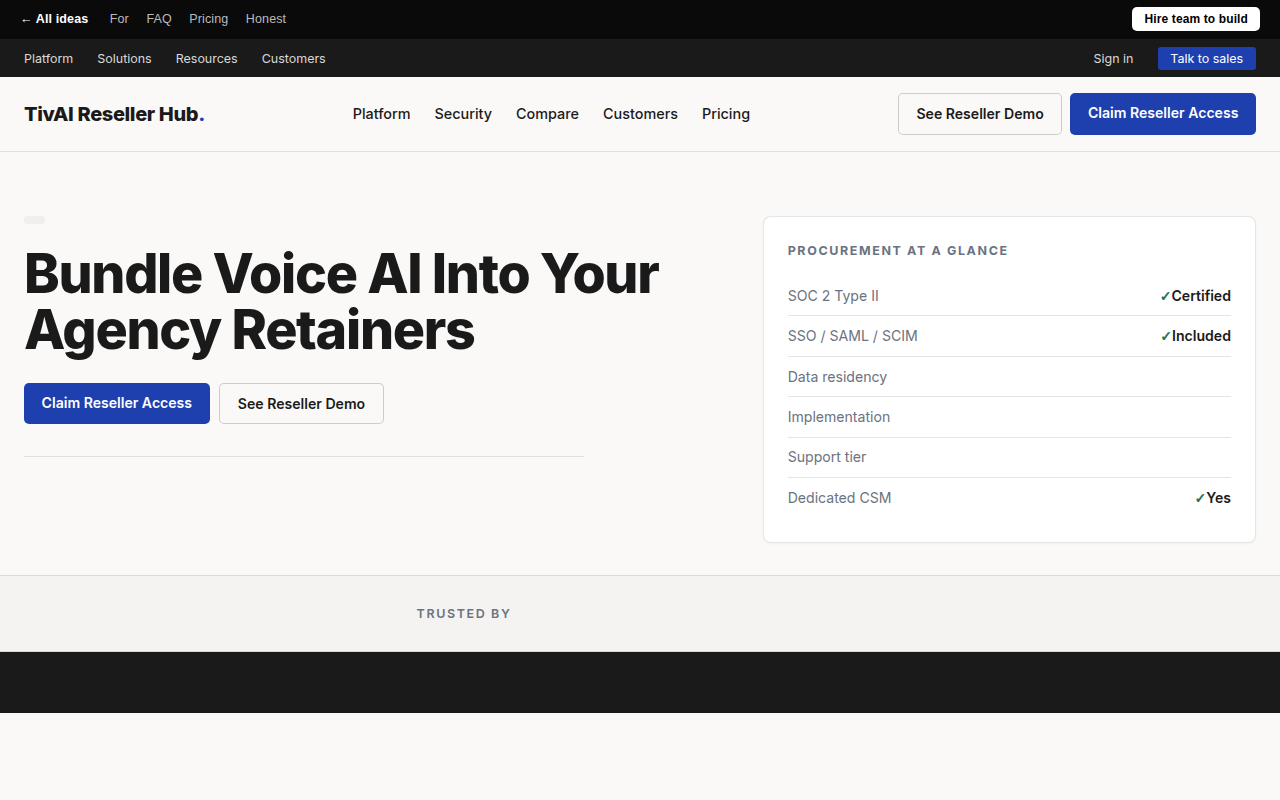Viewport: 1280px width, 800px height.
Task: Click the Included checkmark value
Action: pos(1195,336)
